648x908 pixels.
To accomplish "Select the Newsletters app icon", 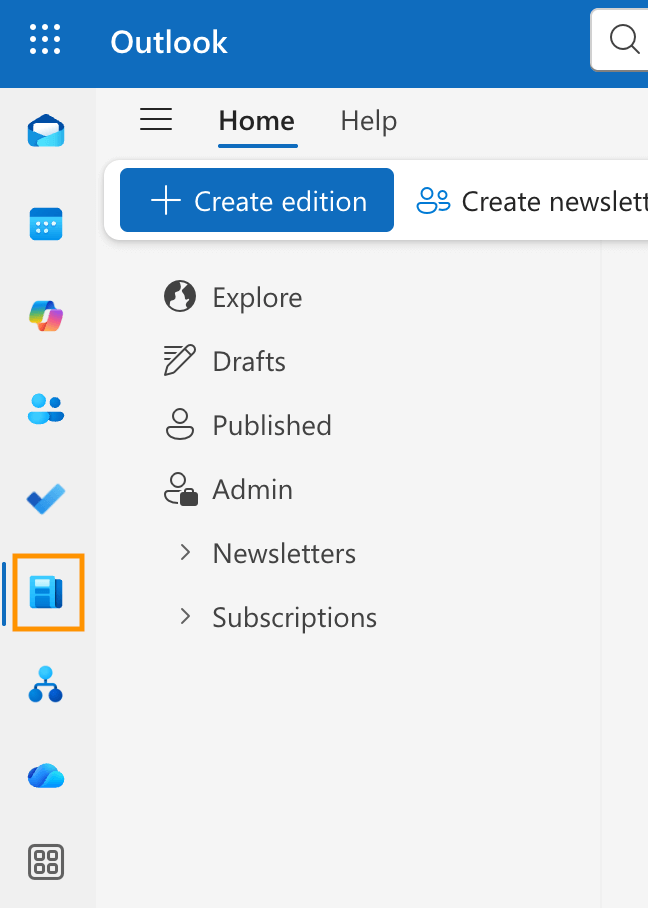I will pos(46,592).
